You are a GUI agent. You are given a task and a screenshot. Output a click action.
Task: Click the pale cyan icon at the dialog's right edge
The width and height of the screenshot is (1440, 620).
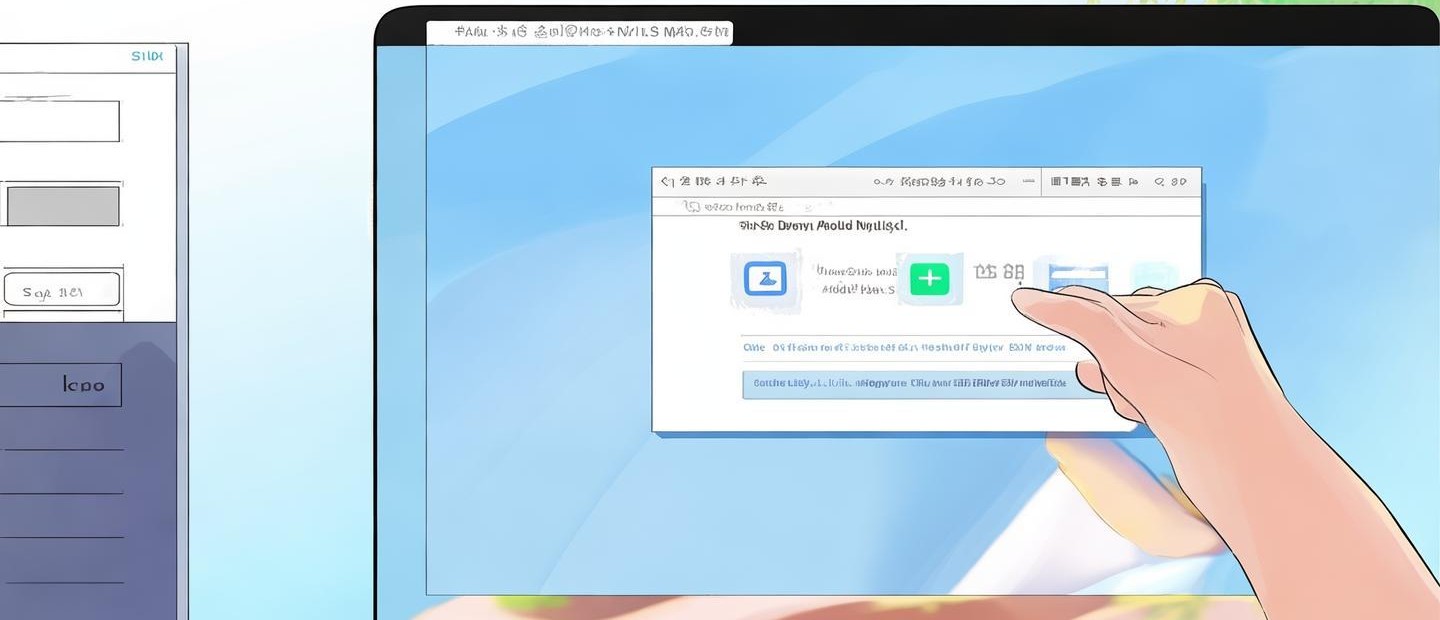1154,277
